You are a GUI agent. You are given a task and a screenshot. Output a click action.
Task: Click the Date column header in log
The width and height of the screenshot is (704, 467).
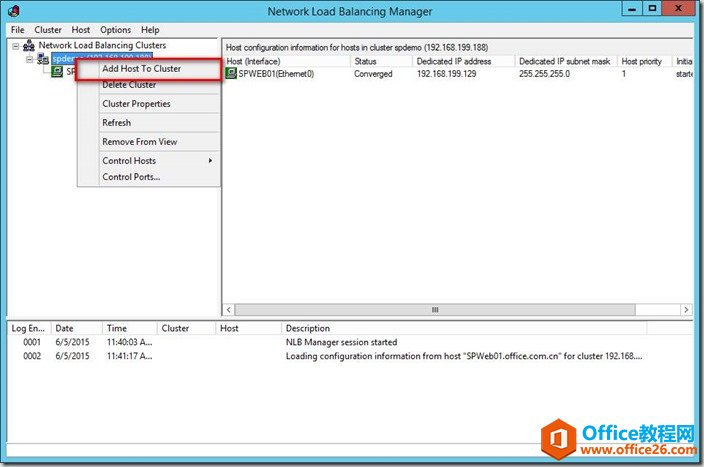(77, 328)
